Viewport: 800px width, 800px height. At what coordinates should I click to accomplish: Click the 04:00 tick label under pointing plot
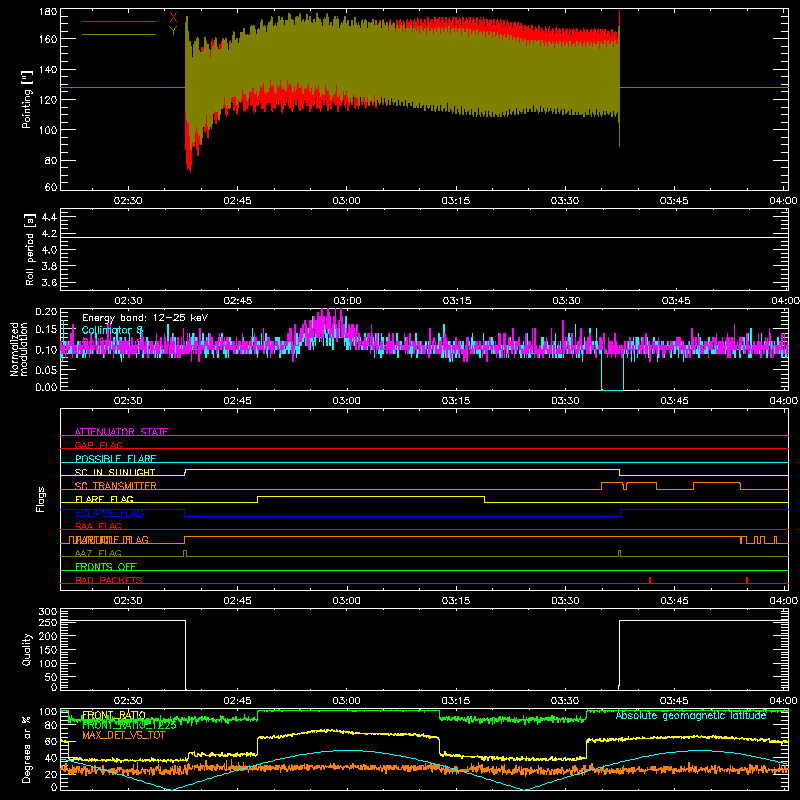point(784,201)
